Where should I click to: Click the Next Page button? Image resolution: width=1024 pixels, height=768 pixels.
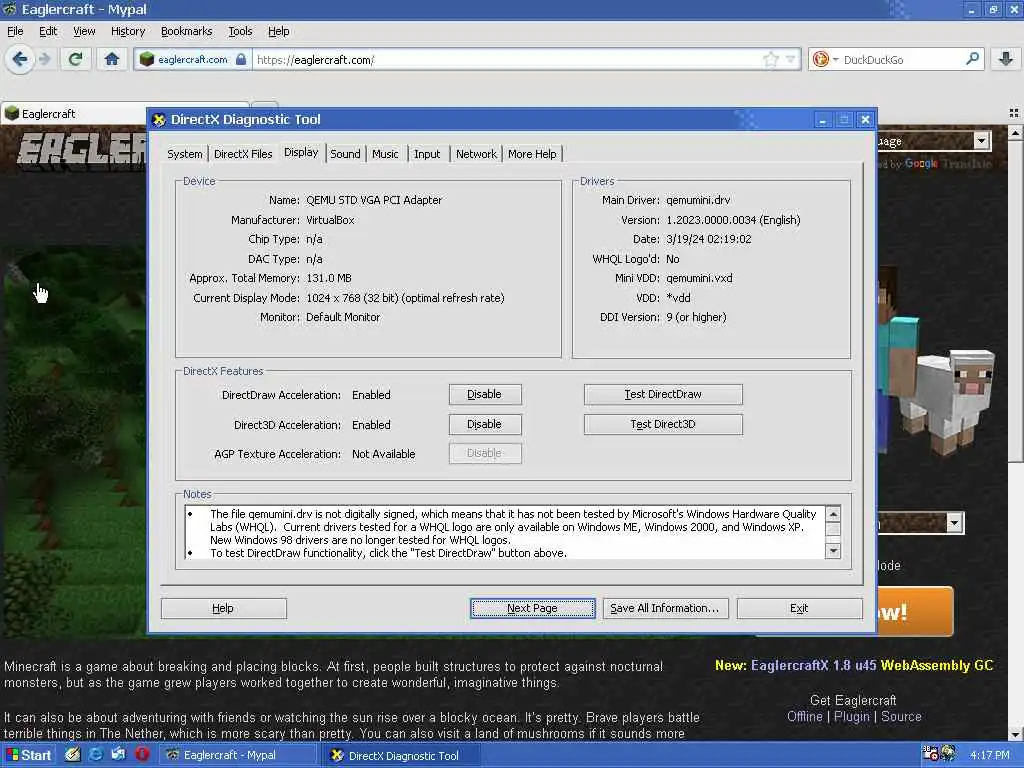coord(532,608)
